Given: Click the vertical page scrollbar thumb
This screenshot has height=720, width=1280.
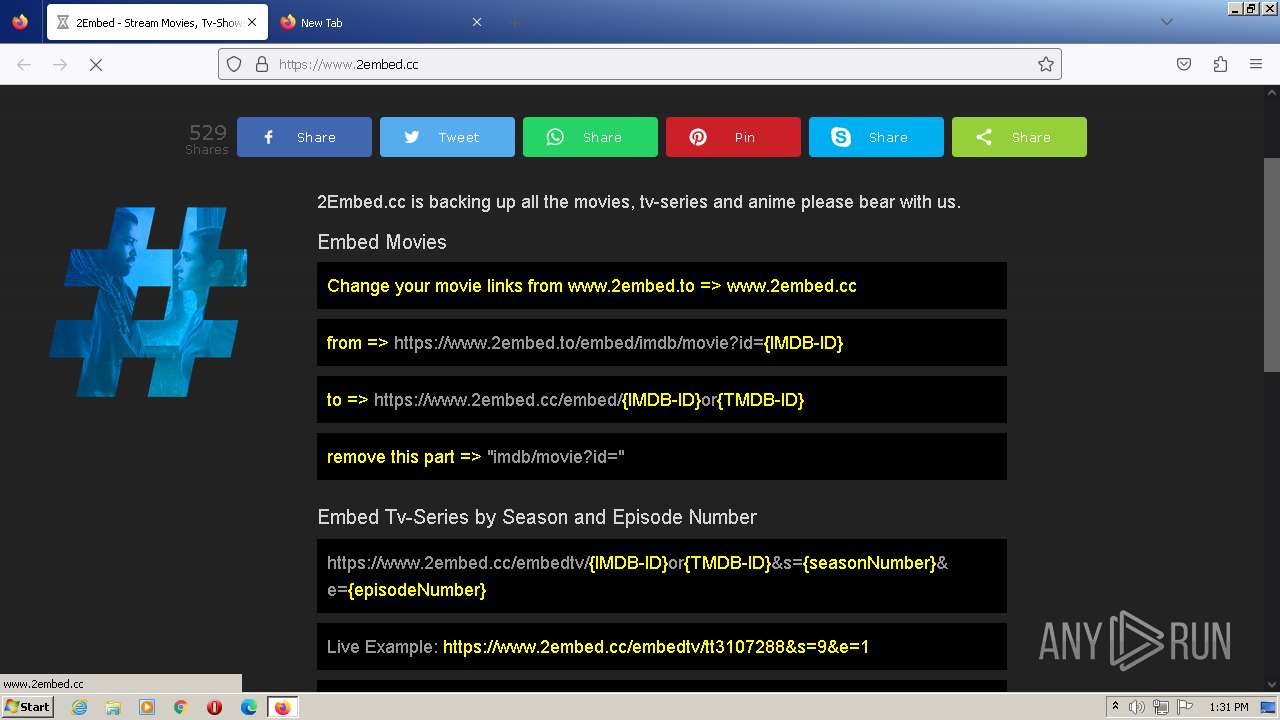Looking at the screenshot, I should [1272, 265].
